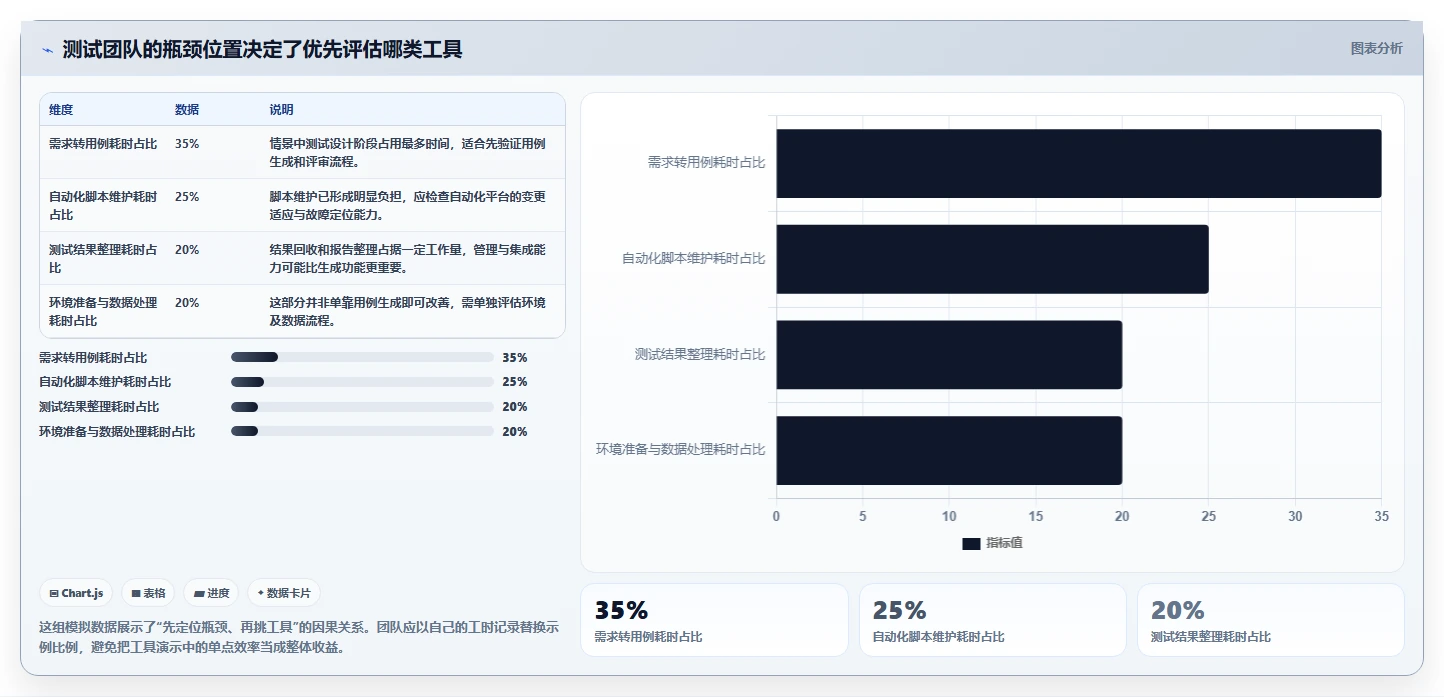Click description starting with 脚本维护已形成明显负担

(x=408, y=206)
